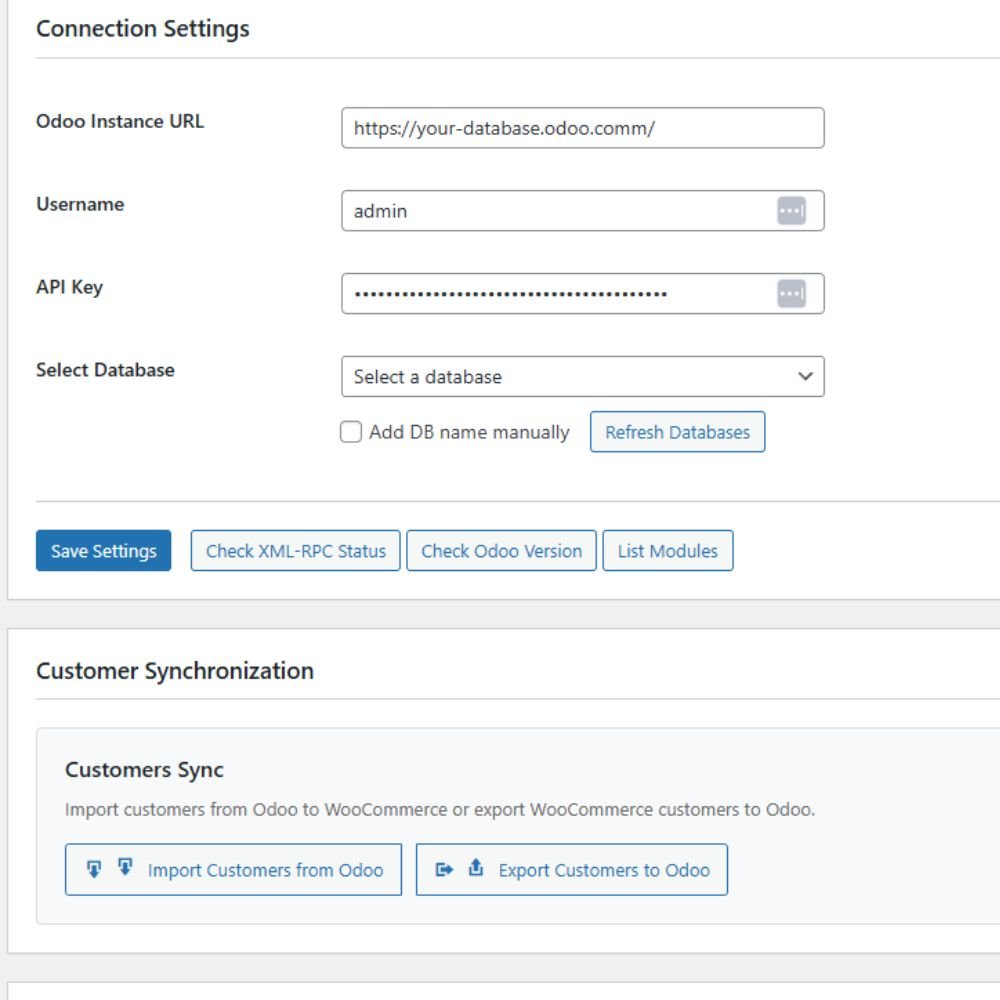Click the password manager icon in API Key field
1000x1000 pixels.
791,294
